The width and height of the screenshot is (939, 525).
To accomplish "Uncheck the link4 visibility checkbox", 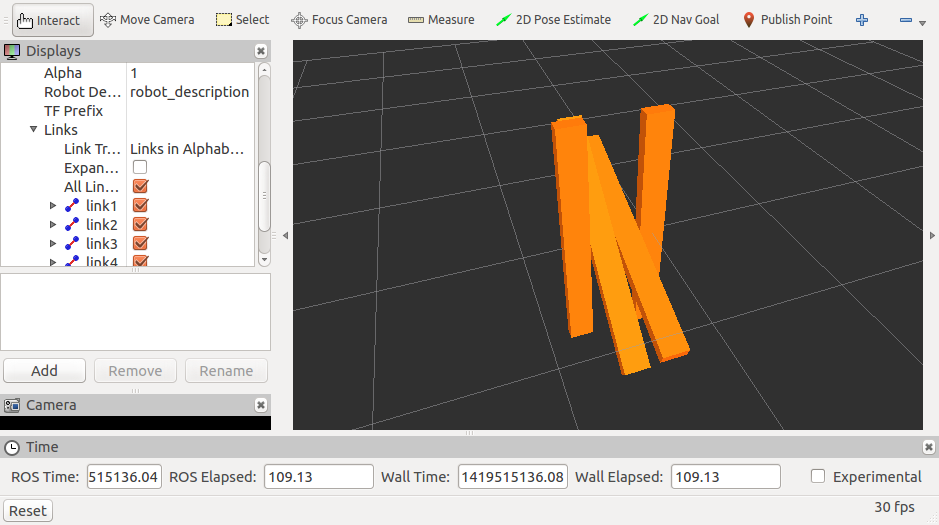I will 140,261.
